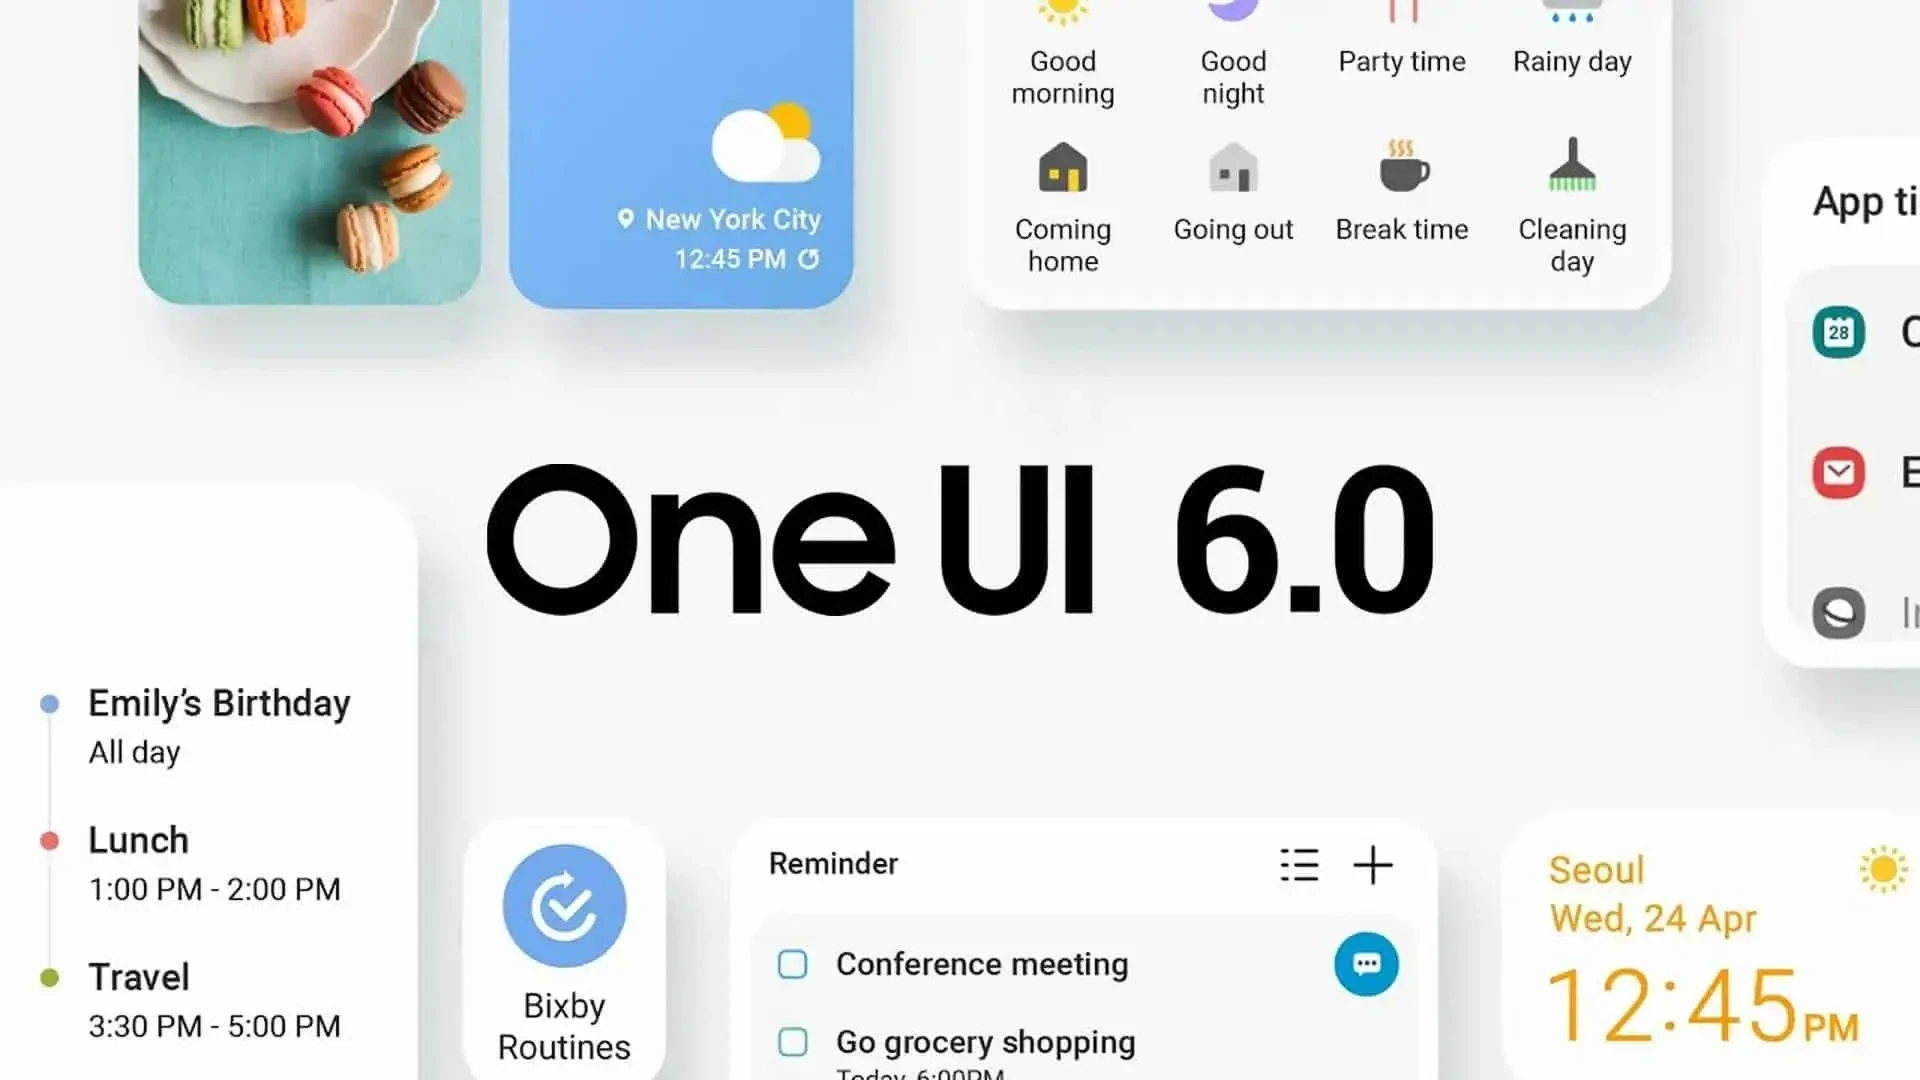Select the 'Cleaning day' routine icon
Image resolution: width=1920 pixels, height=1080 pixels.
(x=1572, y=169)
